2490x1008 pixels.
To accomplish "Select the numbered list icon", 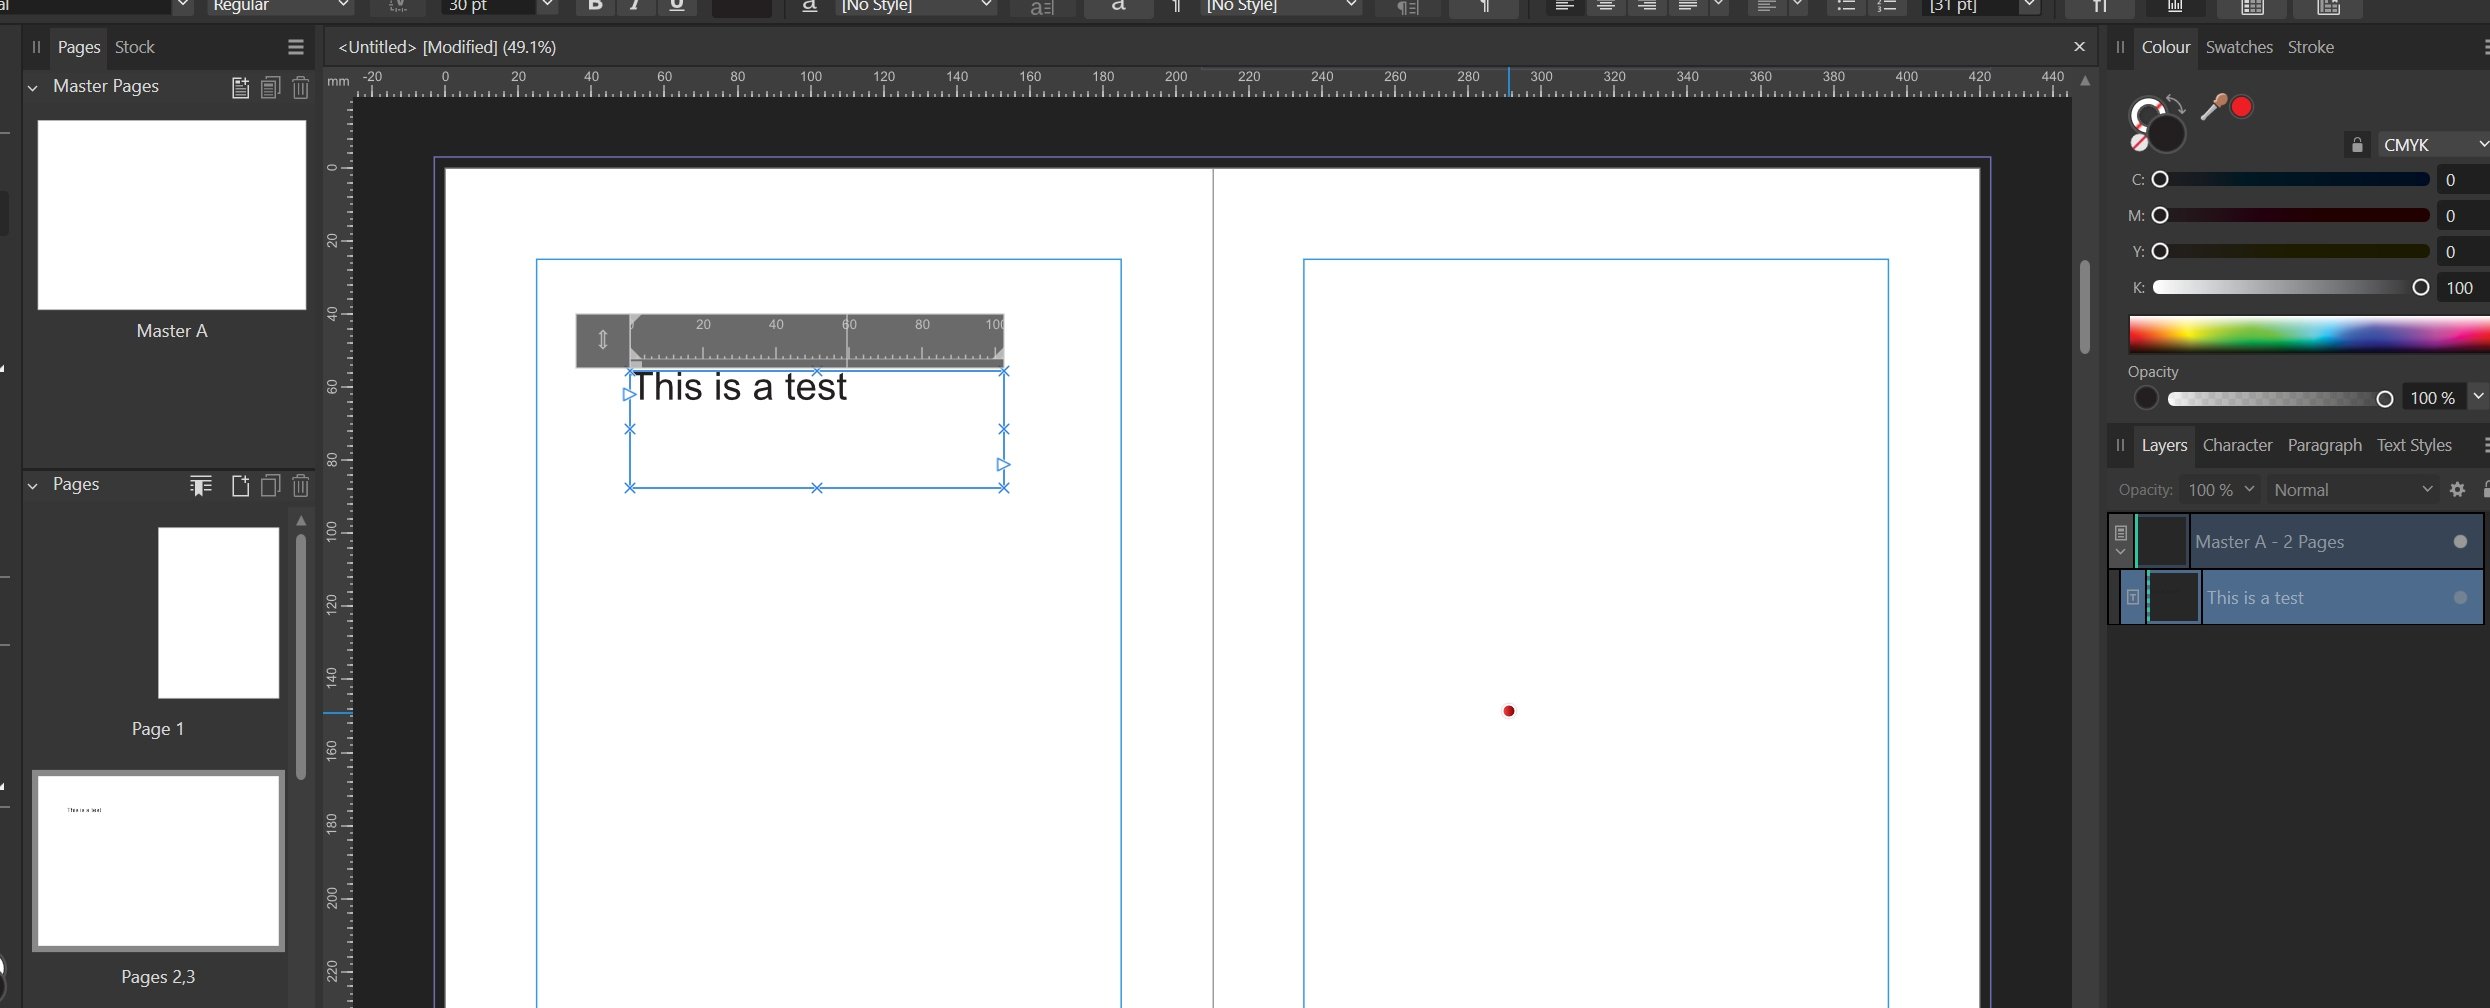I will 1887,5.
